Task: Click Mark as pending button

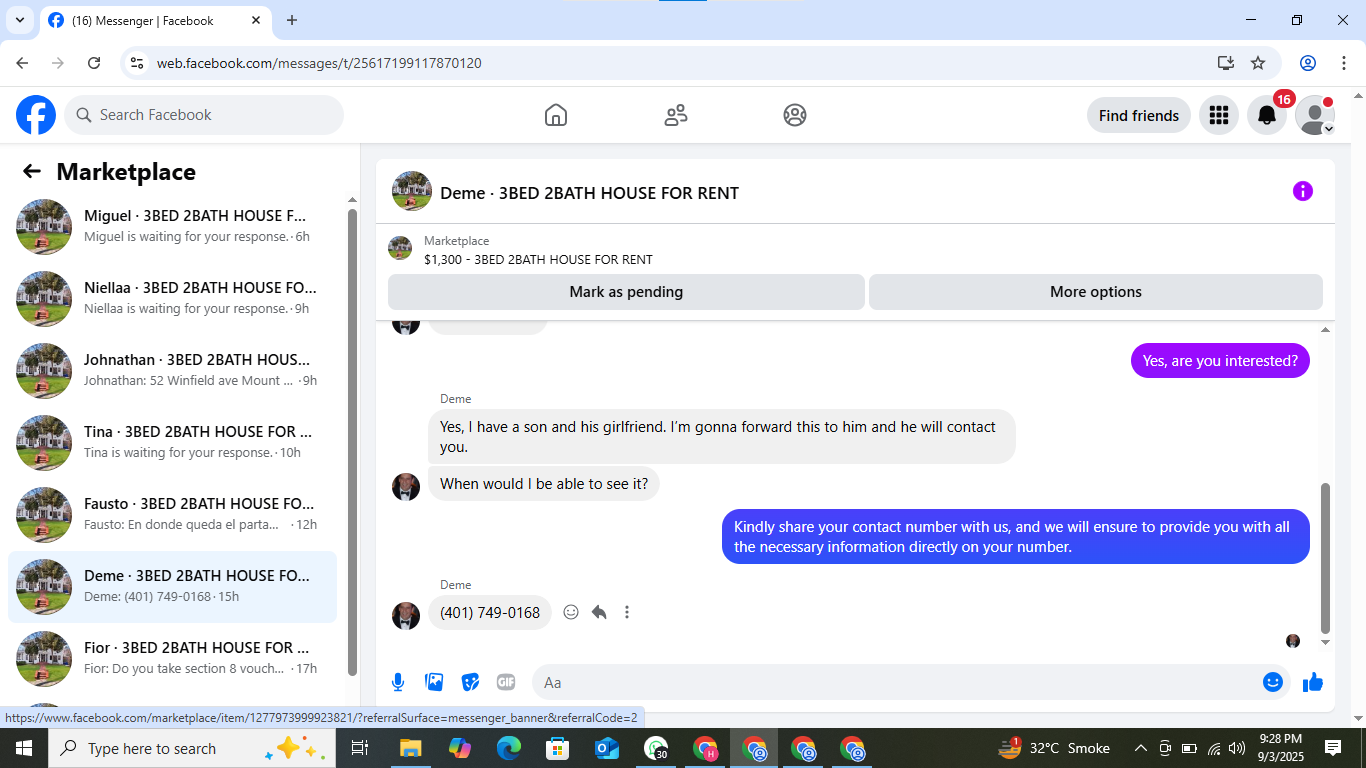Action: tap(626, 292)
